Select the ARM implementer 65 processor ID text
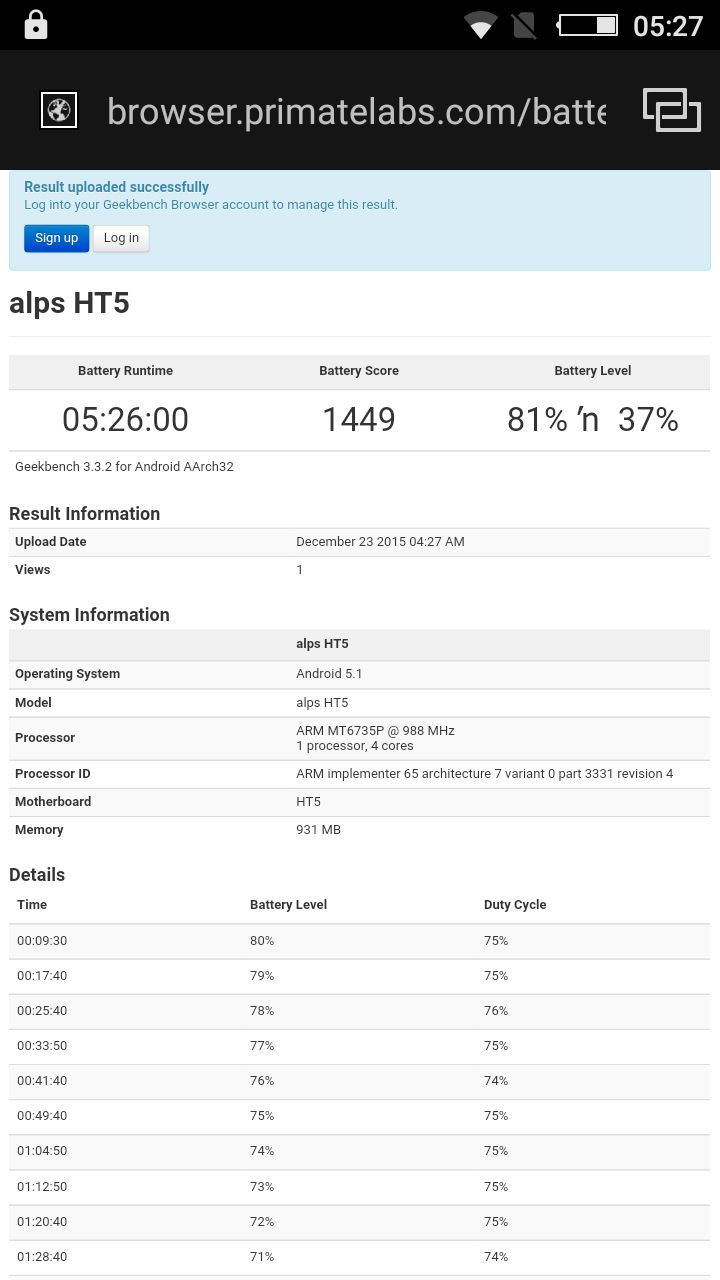 click(x=485, y=774)
